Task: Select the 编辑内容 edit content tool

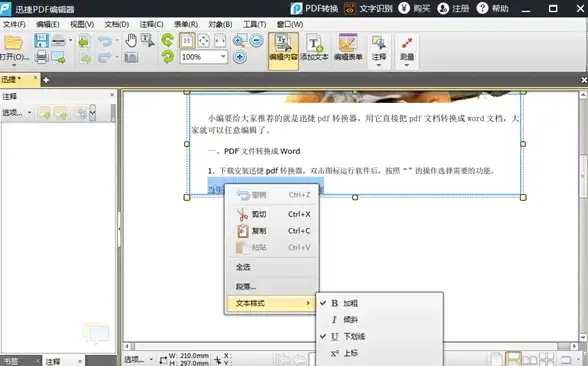Action: pyautogui.click(x=283, y=51)
